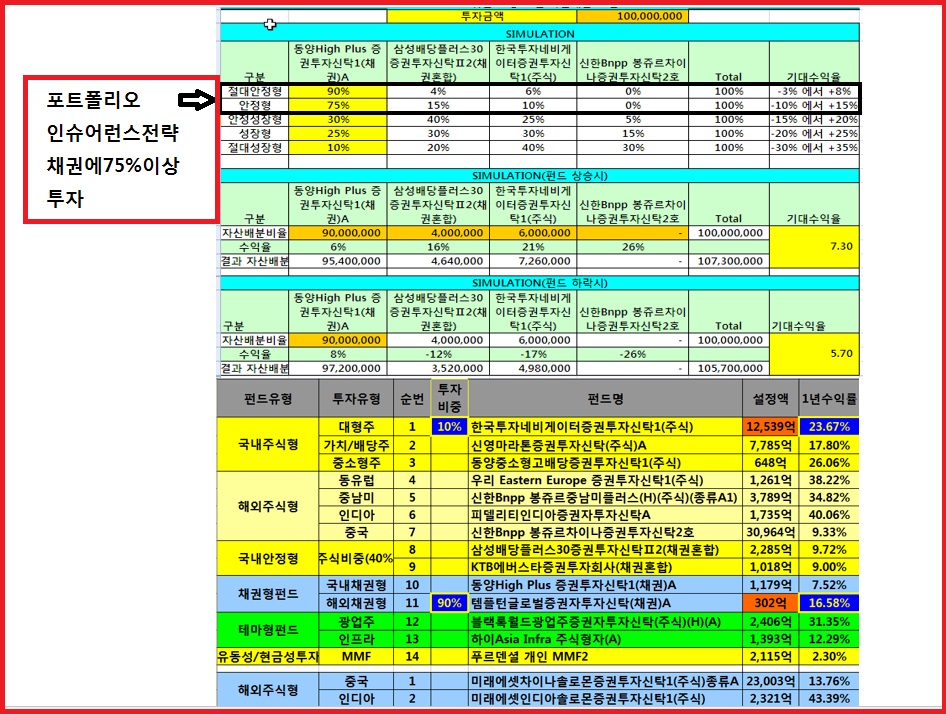Click the 90% cell in 절대안정형 row

click(x=338, y=91)
